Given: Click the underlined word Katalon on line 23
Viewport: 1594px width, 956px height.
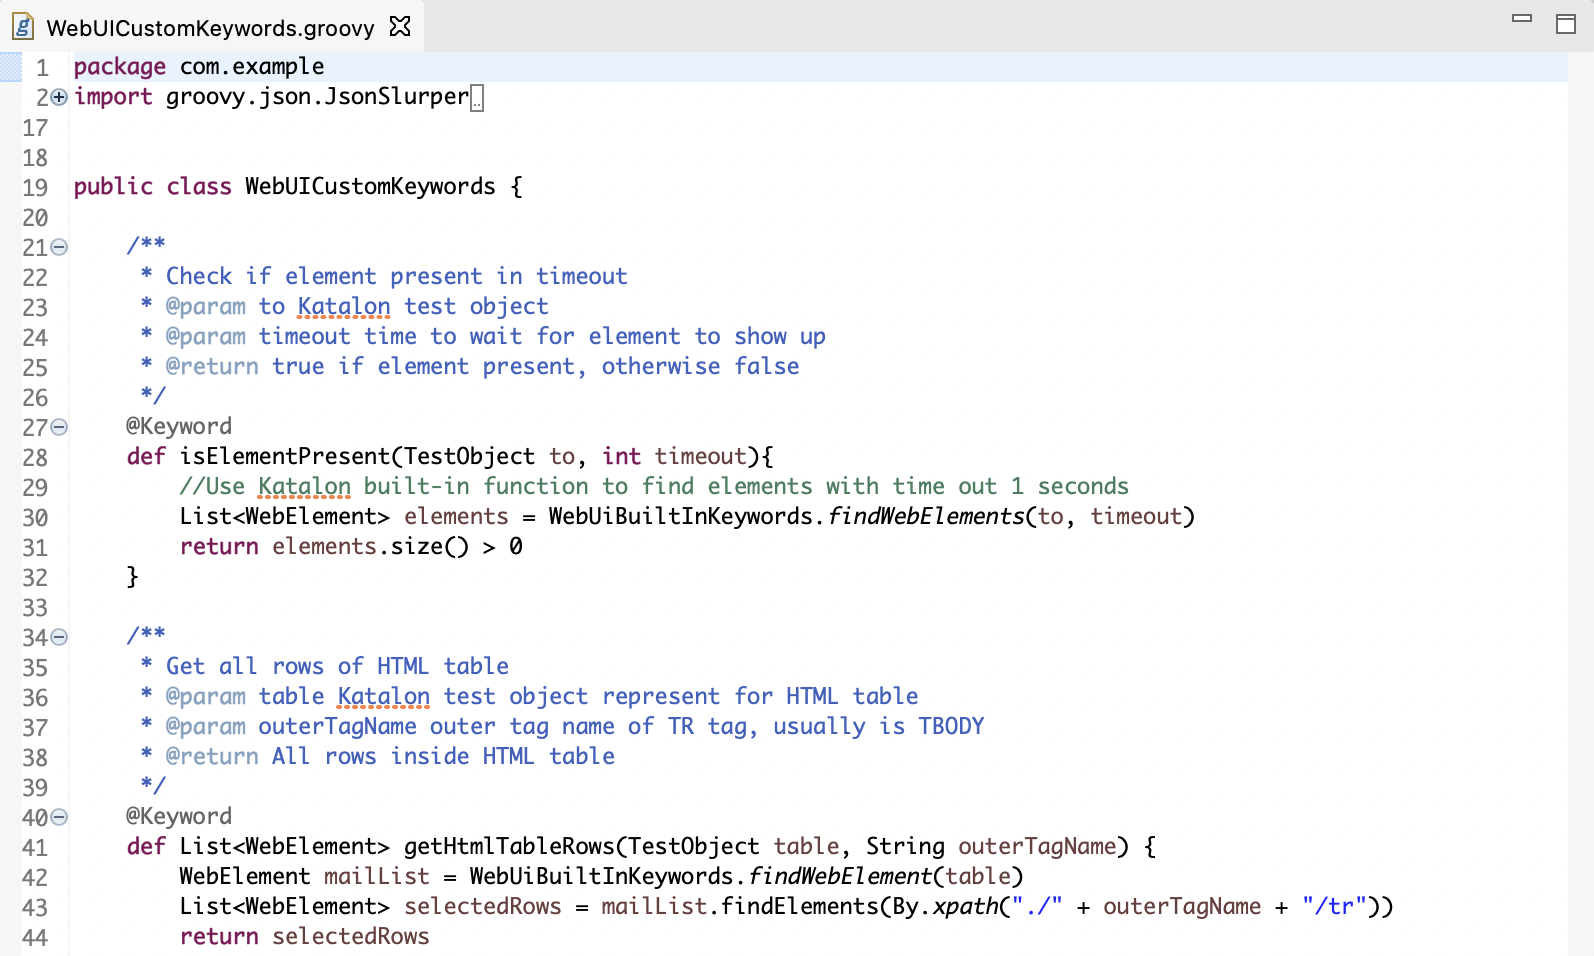Looking at the screenshot, I should click(344, 307).
